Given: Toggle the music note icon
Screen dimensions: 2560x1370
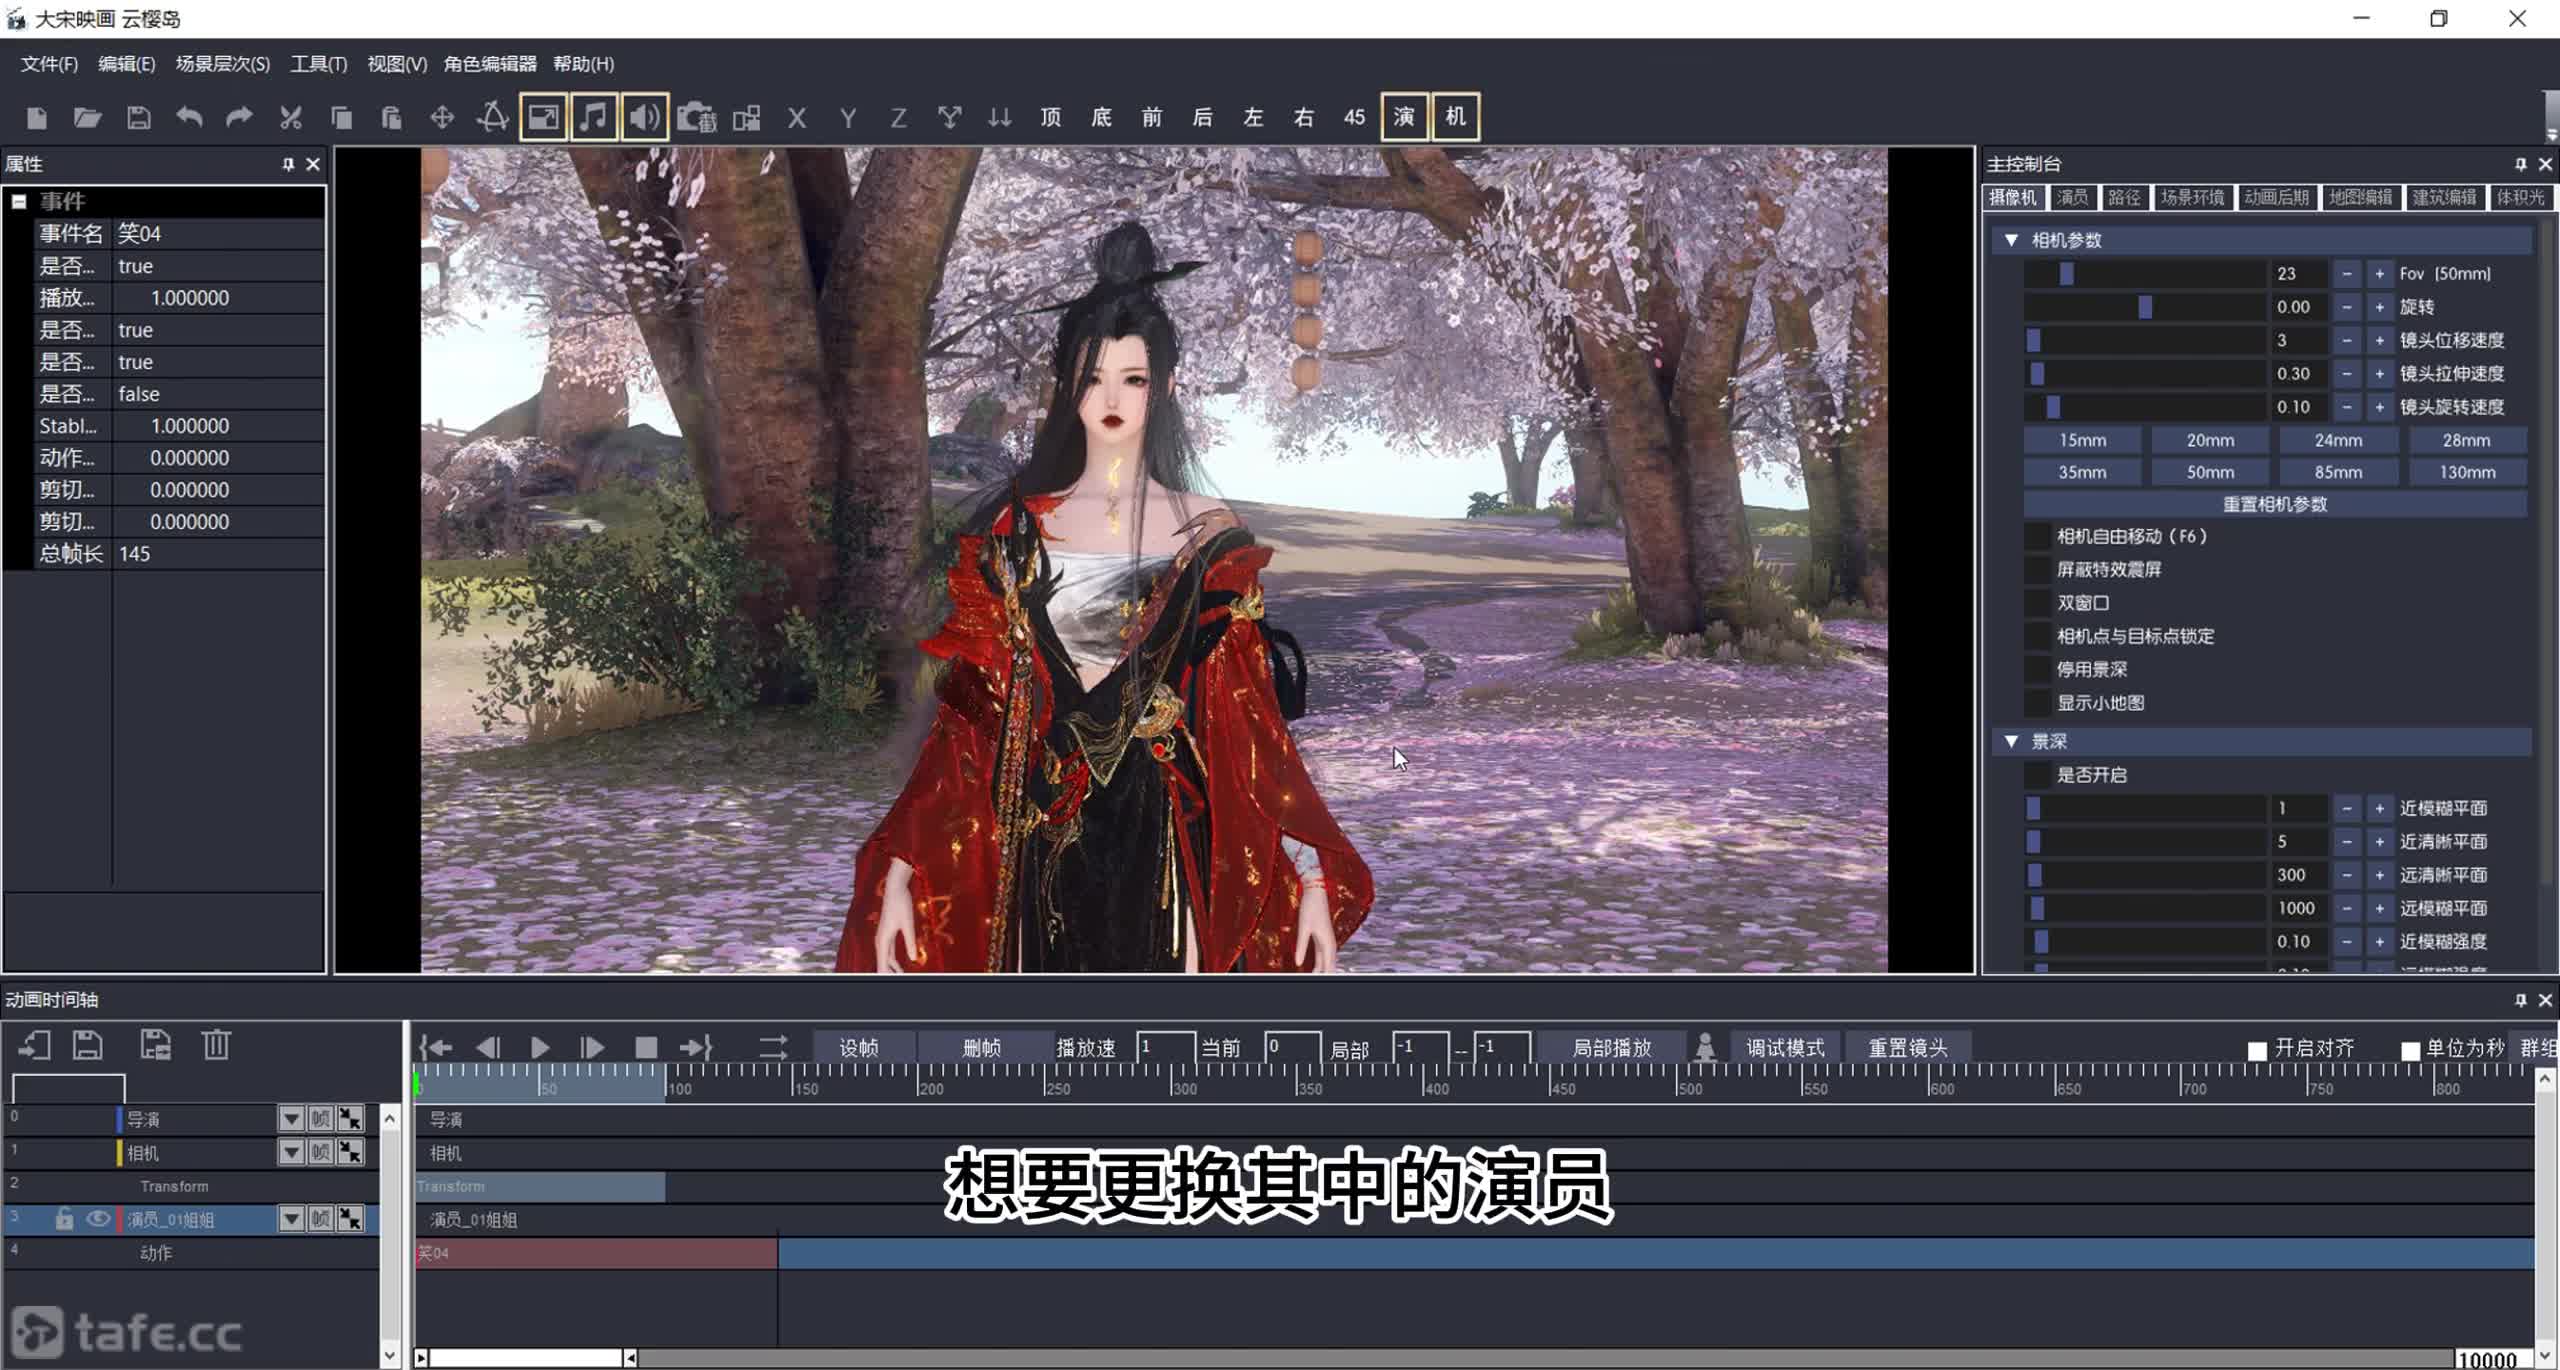Looking at the screenshot, I should 594,117.
